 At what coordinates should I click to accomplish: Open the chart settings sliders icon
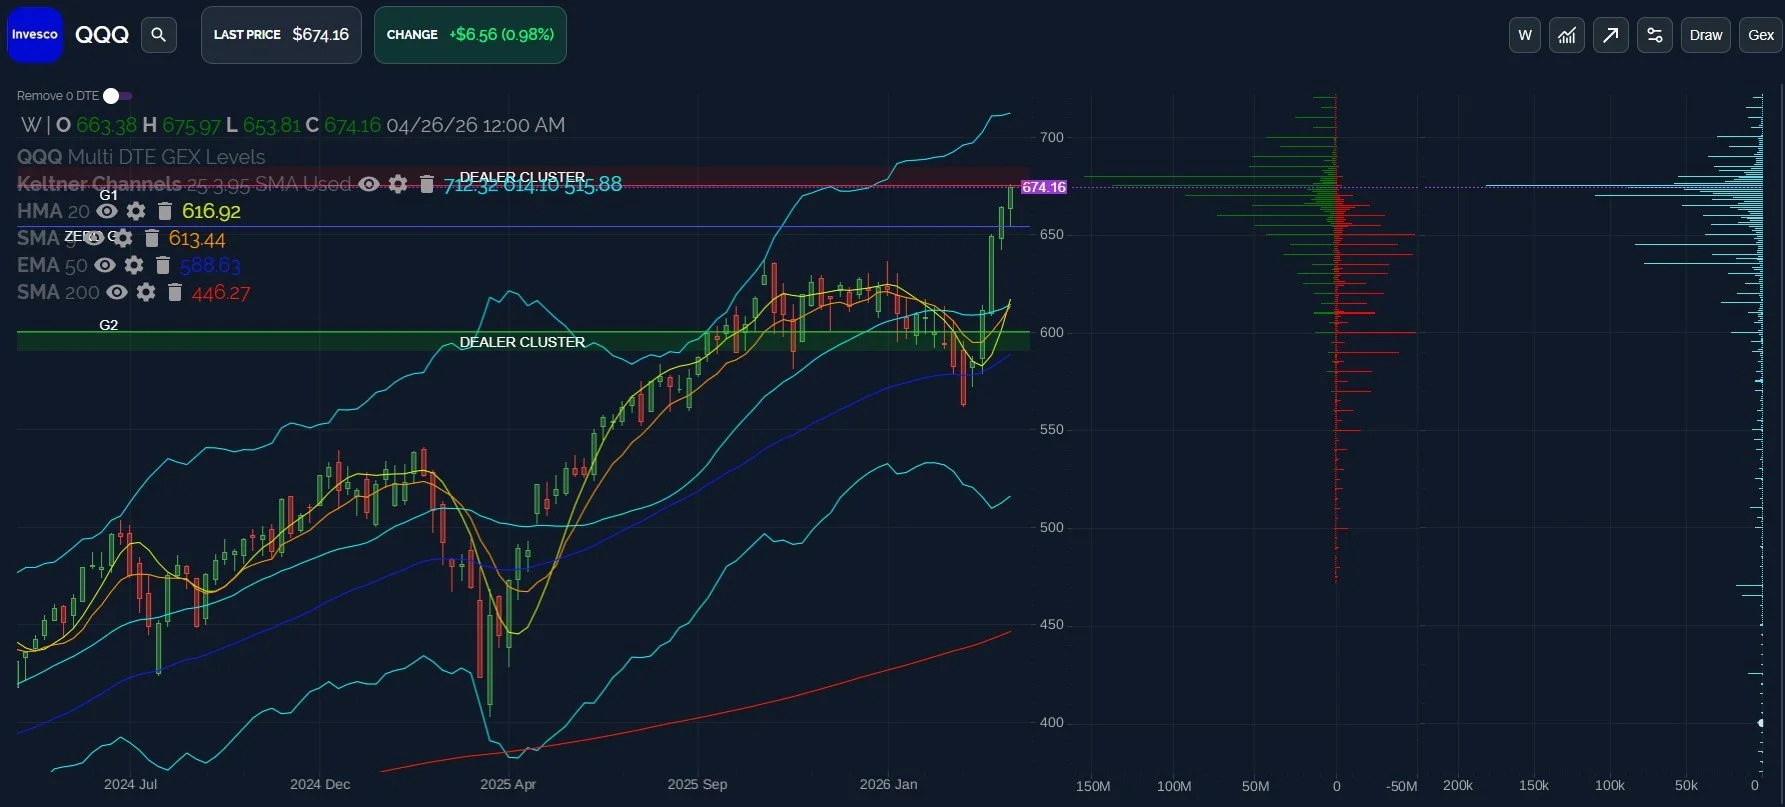[x=1655, y=35]
